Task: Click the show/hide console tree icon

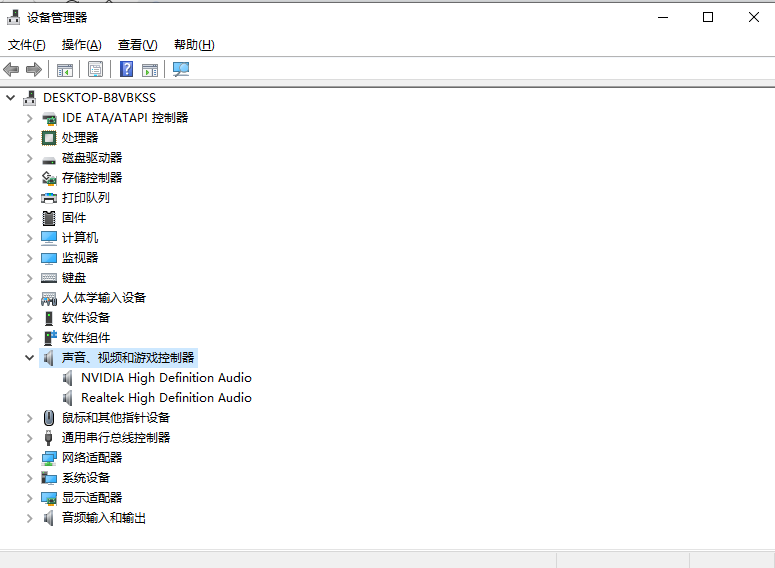Action: tap(65, 69)
